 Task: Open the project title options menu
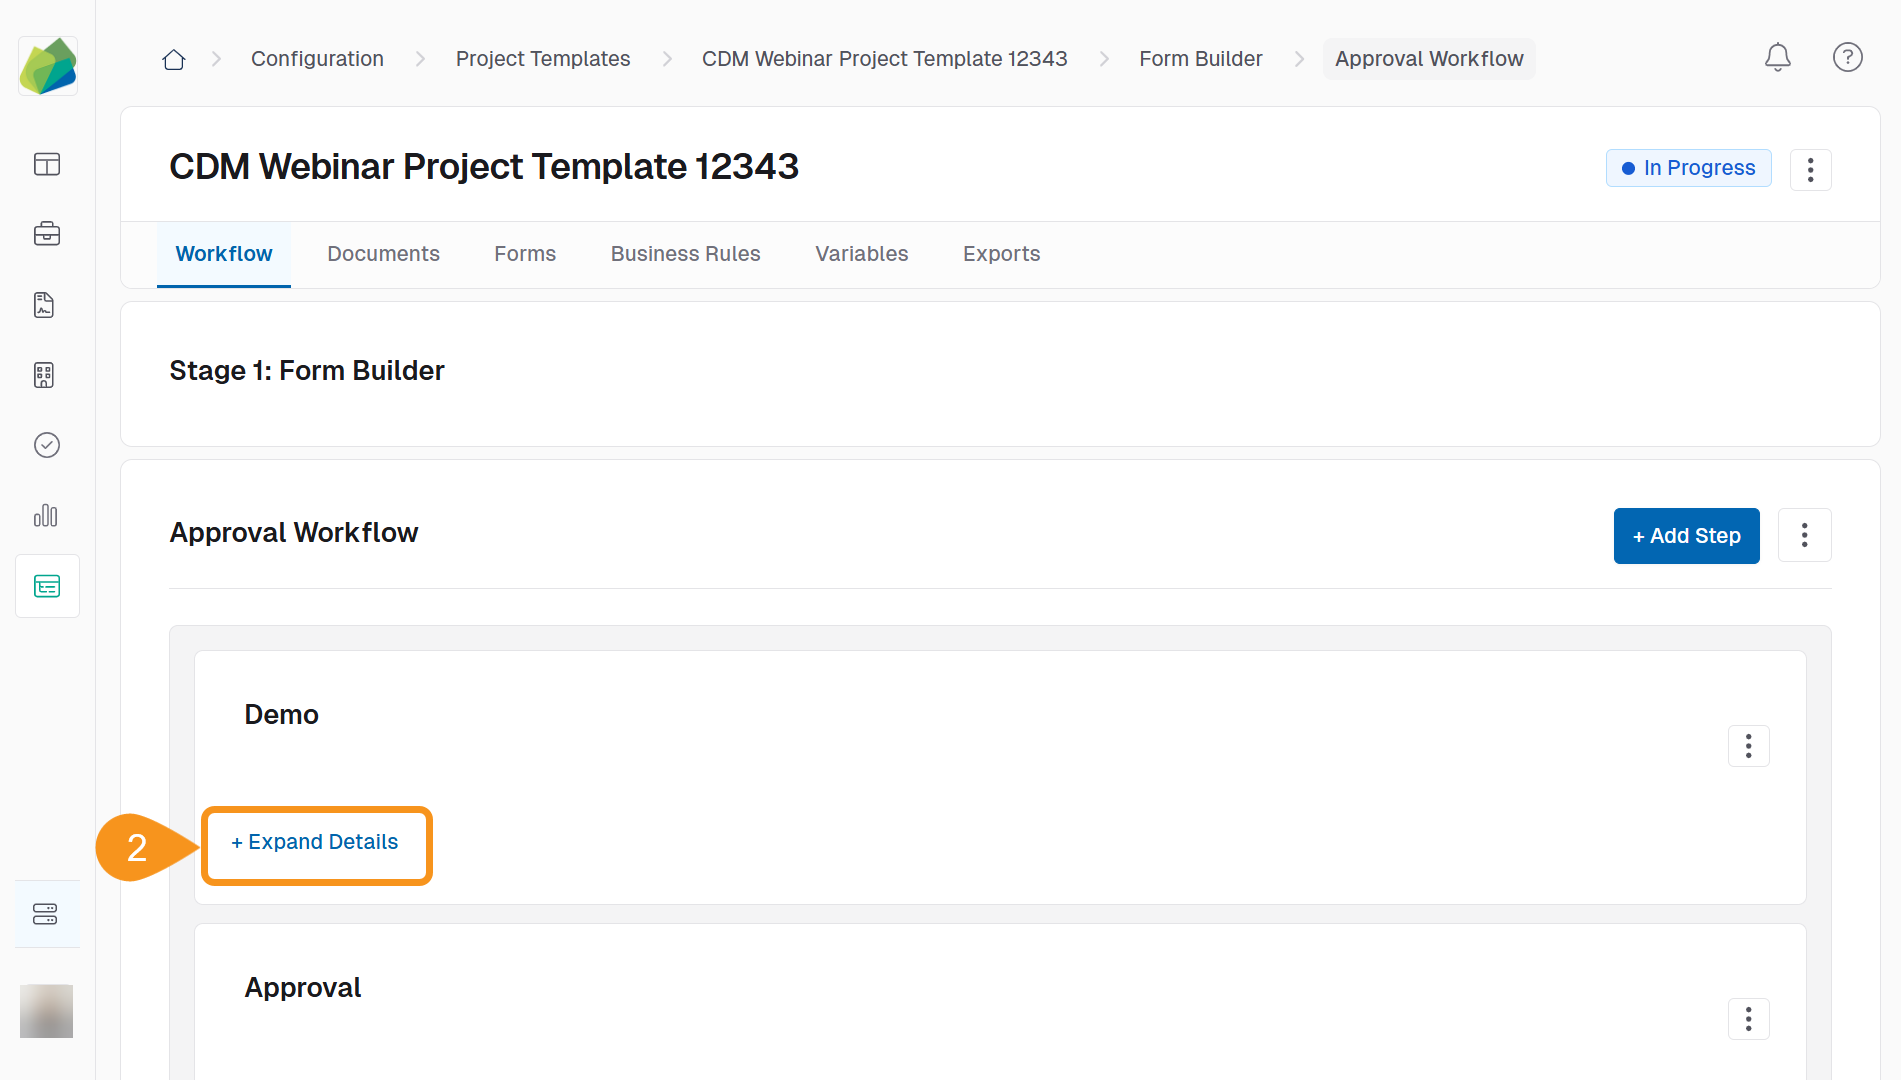1811,170
